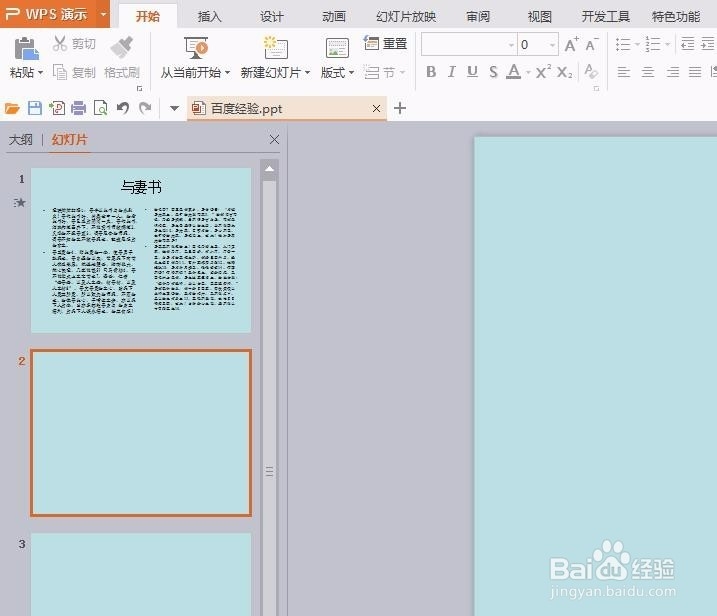Select slide 3 thumbnail
The width and height of the screenshot is (717, 616).
141,574
